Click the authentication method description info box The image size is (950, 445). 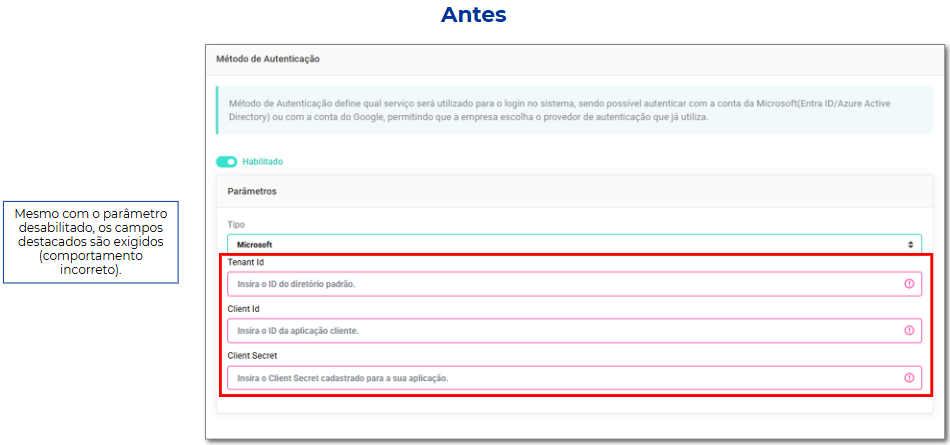575,111
